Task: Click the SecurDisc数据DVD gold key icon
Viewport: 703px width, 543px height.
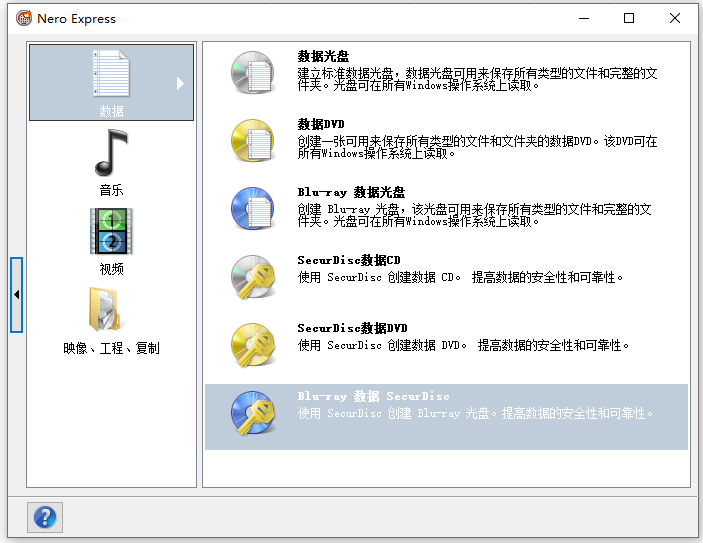Action: click(x=253, y=344)
